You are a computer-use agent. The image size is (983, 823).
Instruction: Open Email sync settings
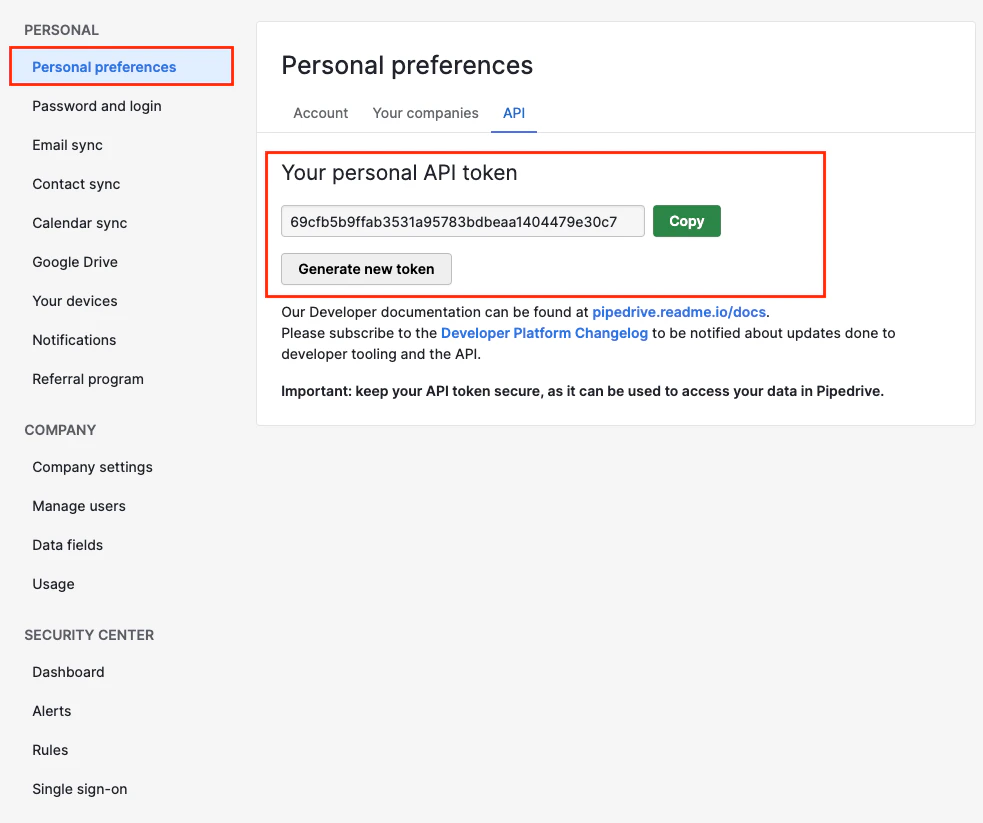[x=67, y=145]
